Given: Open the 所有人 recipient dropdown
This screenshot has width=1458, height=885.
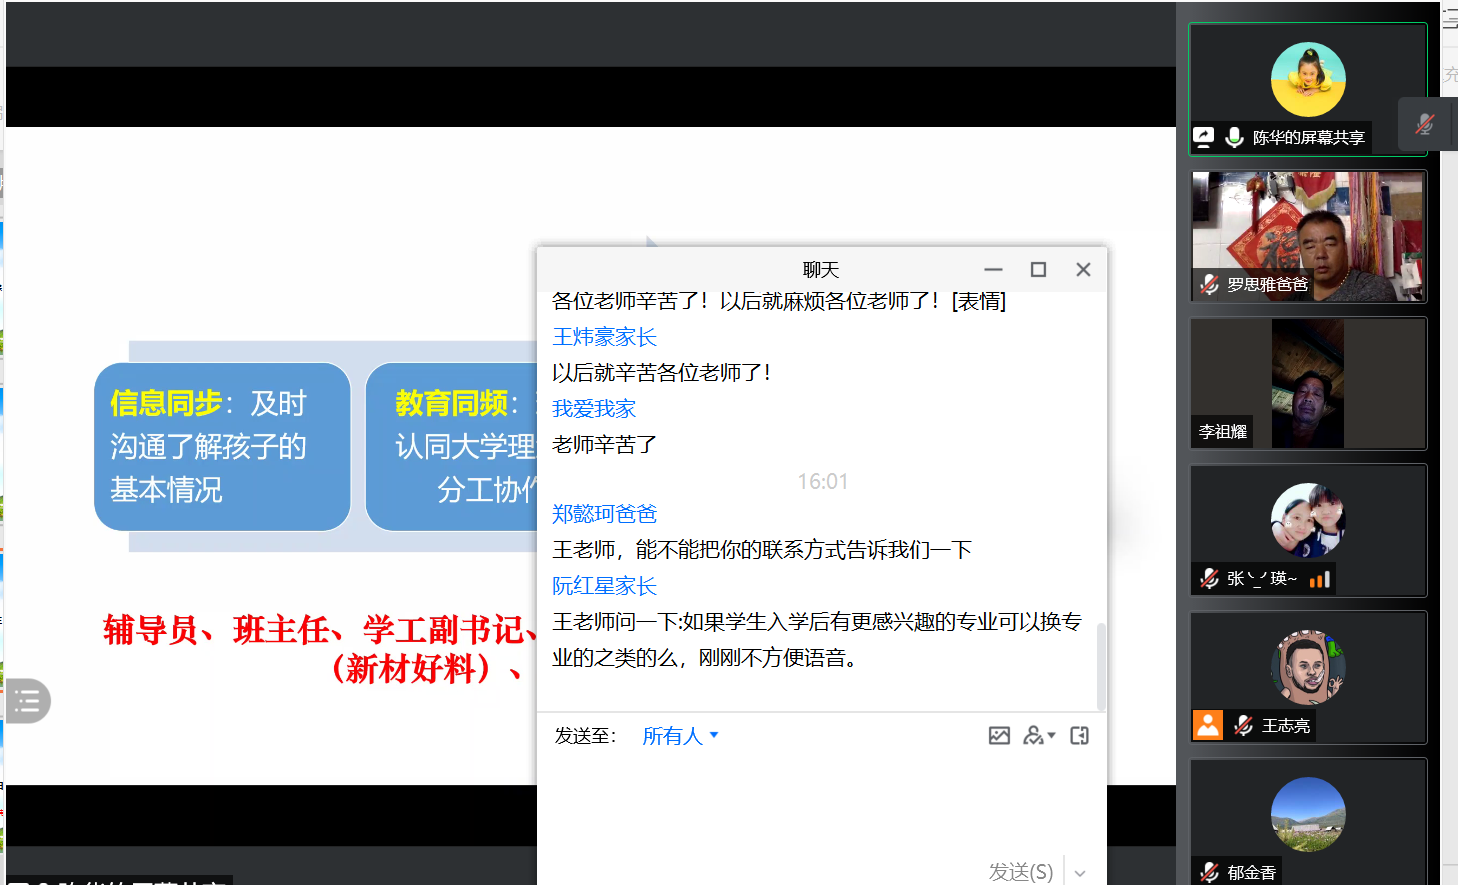Looking at the screenshot, I should [x=680, y=736].
